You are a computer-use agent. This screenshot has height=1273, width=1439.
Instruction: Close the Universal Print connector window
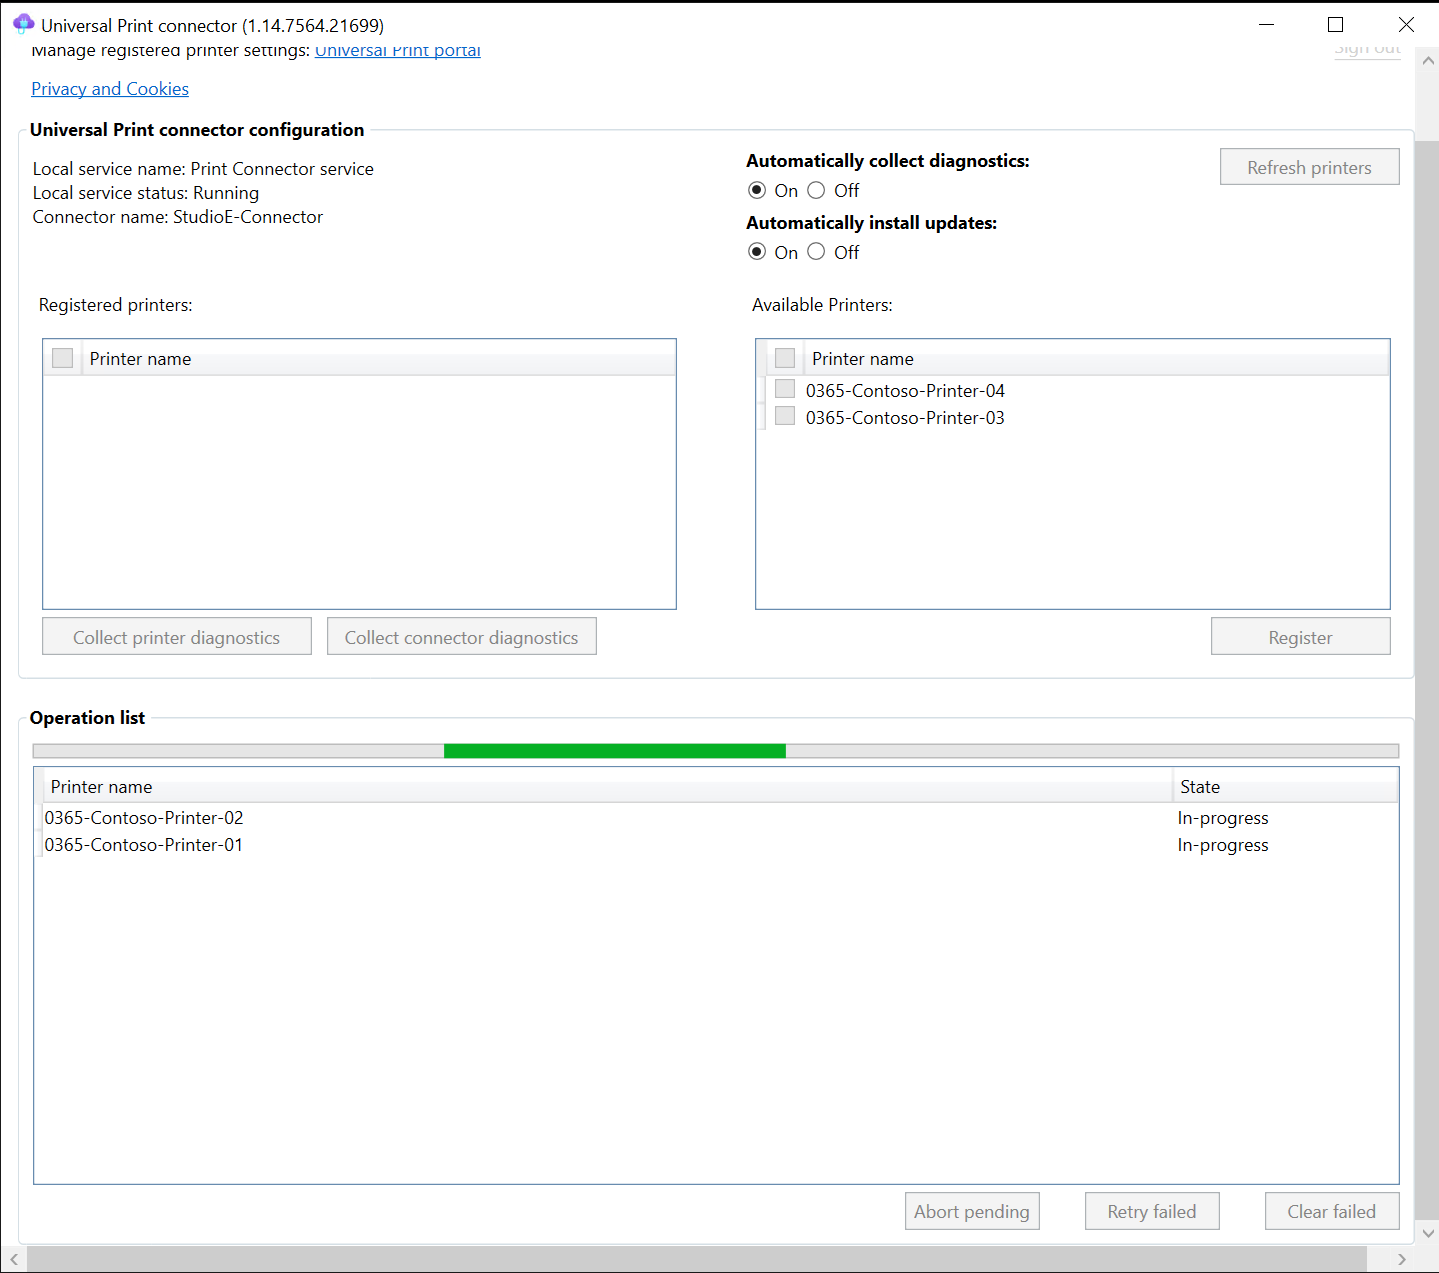[x=1406, y=24]
